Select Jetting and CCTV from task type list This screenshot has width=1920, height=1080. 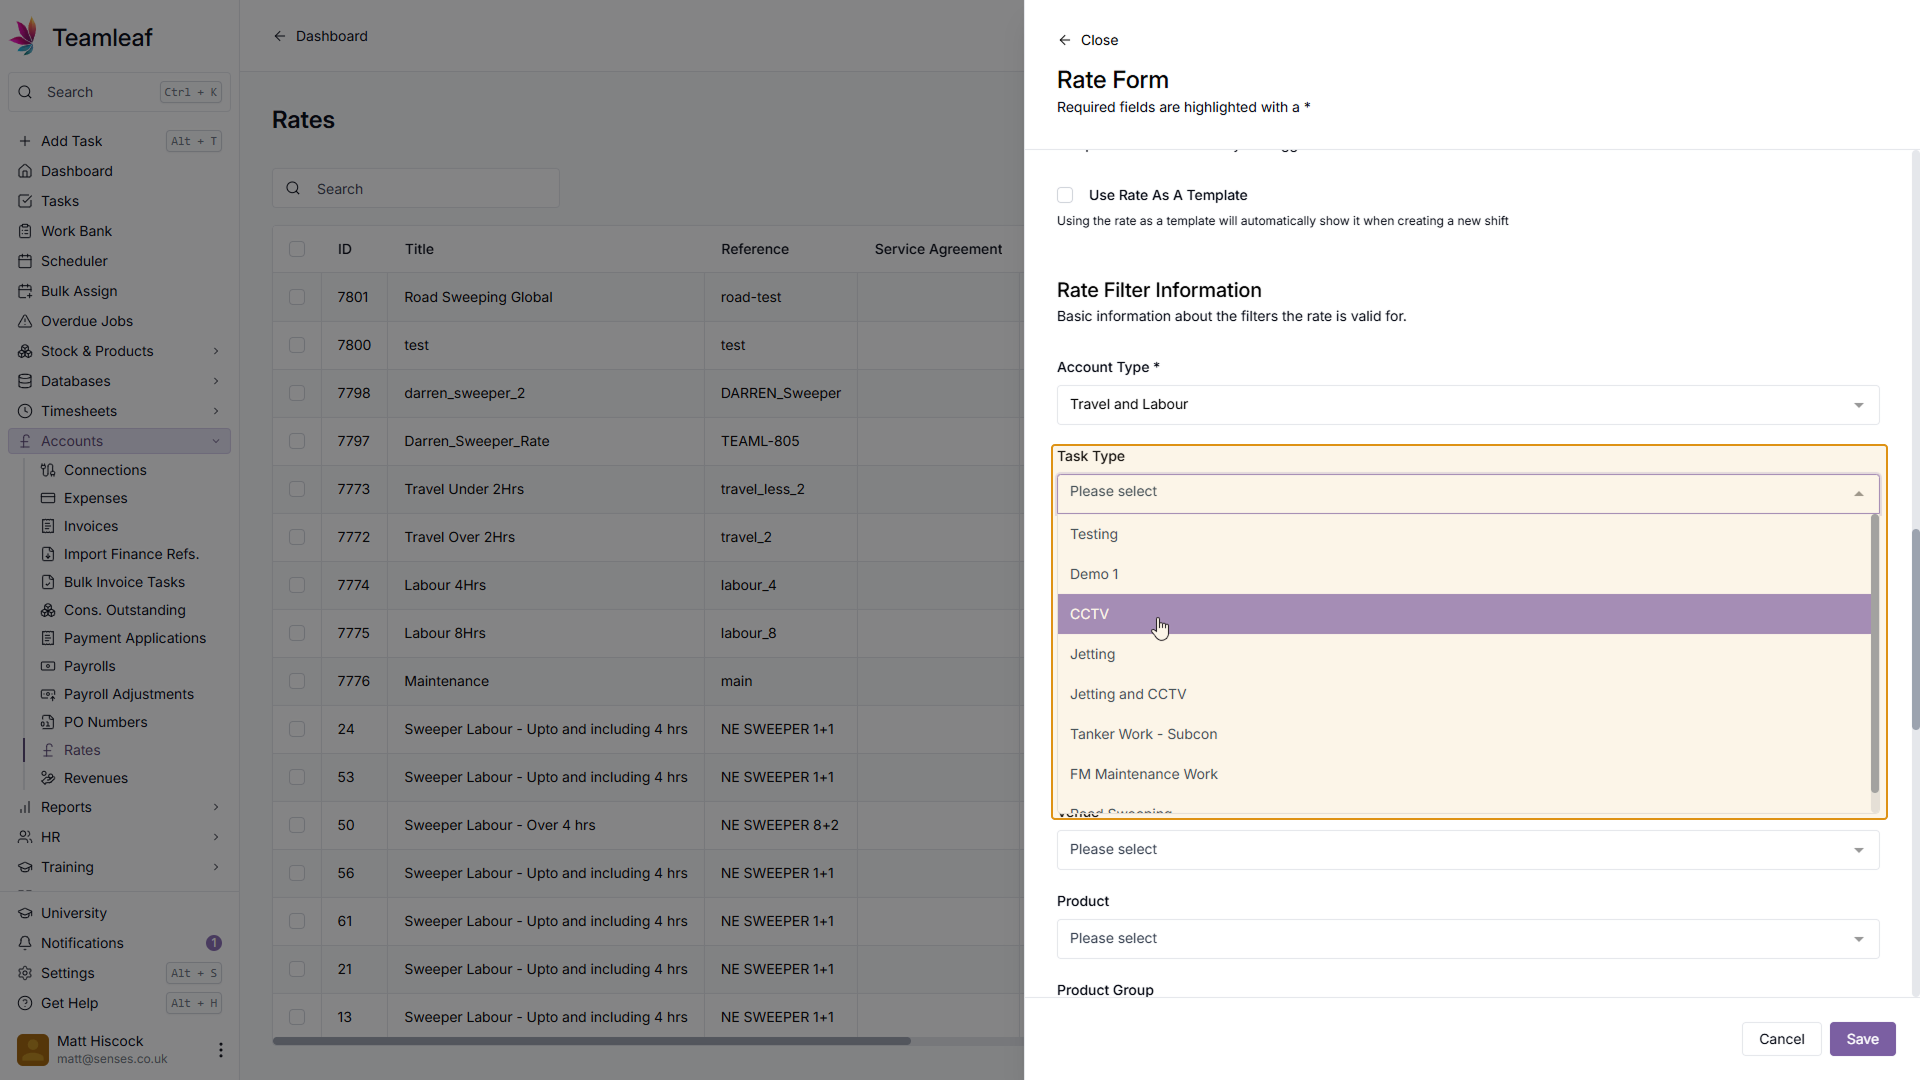(1127, 694)
